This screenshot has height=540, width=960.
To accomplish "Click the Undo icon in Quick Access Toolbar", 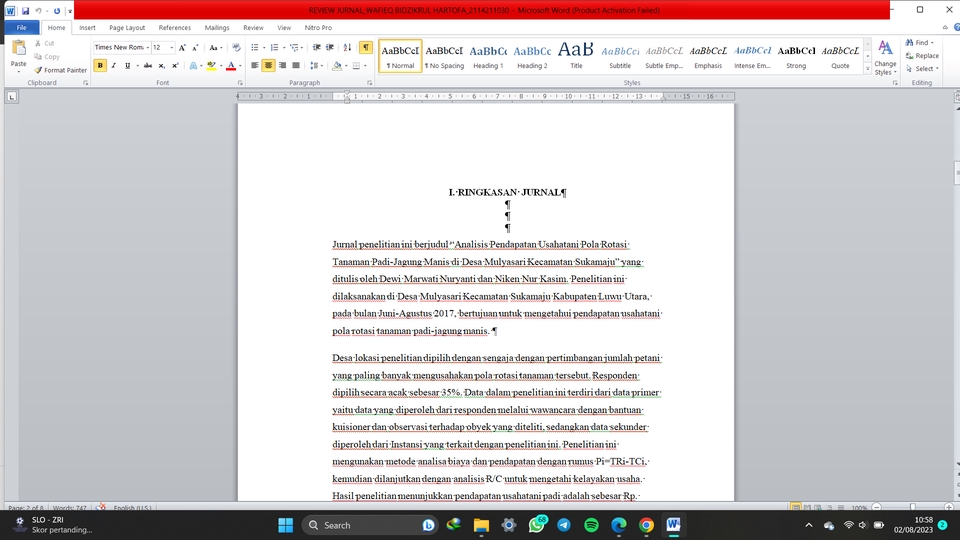I will (x=38, y=11).
